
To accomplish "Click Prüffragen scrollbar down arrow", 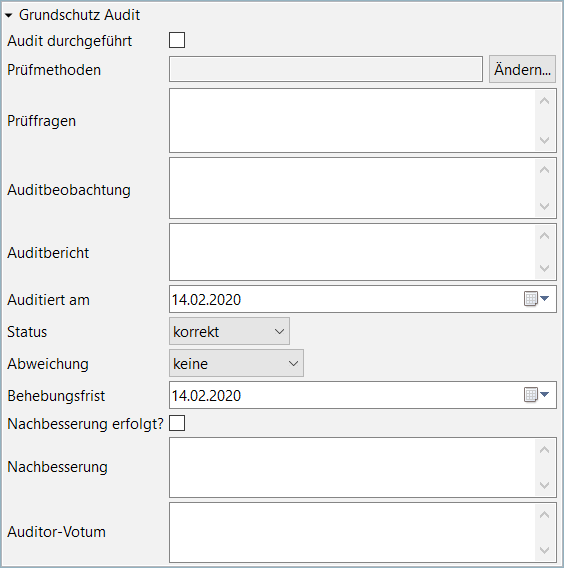I will (544, 140).
